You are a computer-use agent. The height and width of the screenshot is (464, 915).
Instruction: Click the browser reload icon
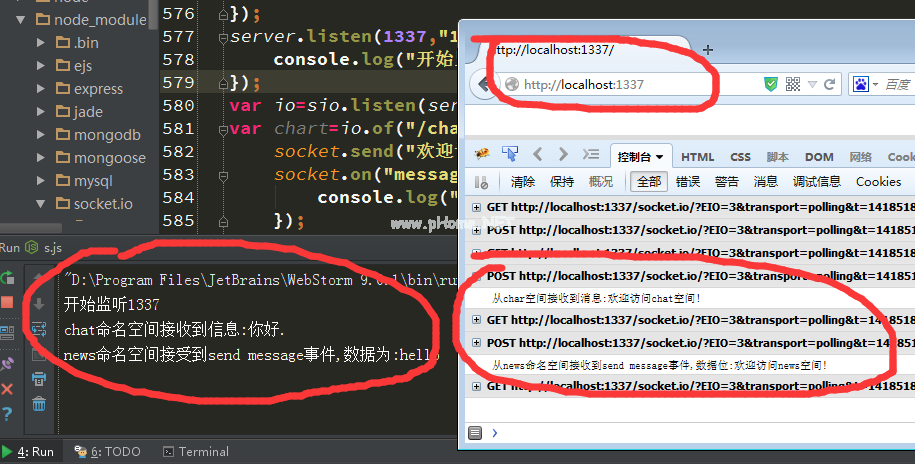click(829, 84)
